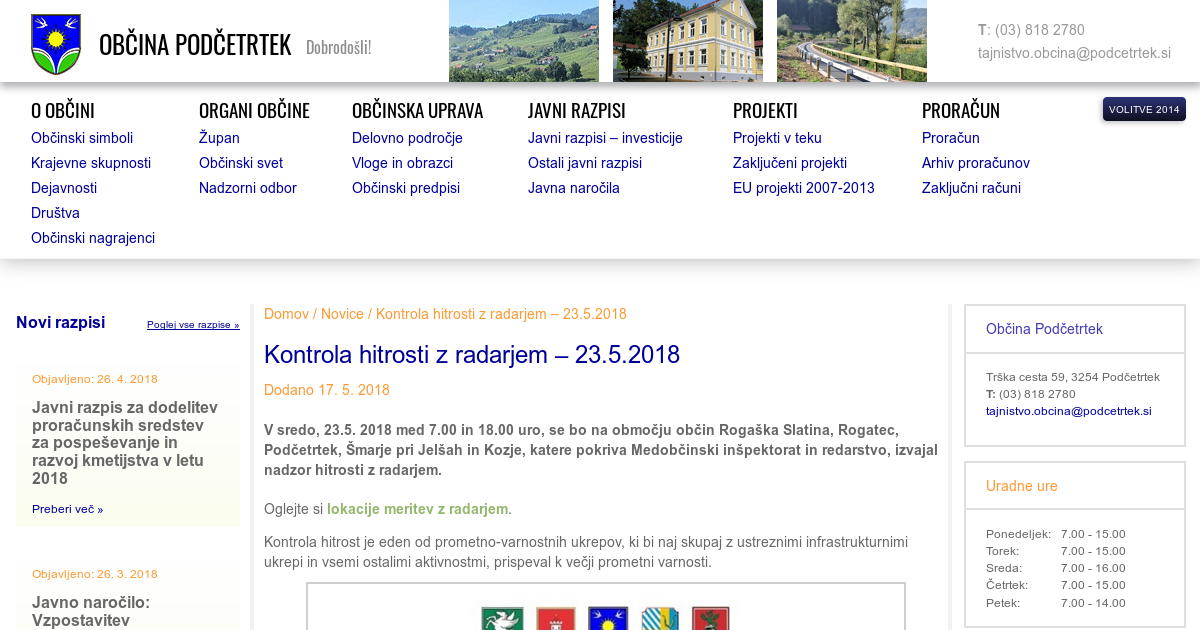Click the sidebar tajnistvo email link
This screenshot has width=1200, height=630.
[x=1068, y=411]
